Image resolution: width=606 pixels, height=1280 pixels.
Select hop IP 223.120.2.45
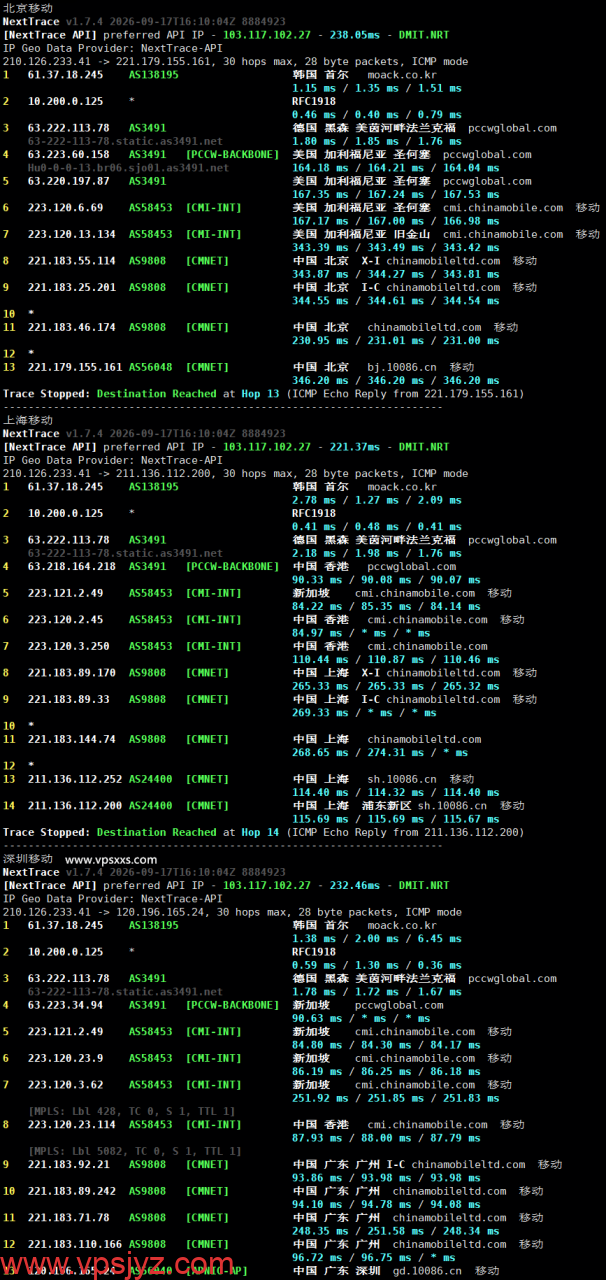click(x=66, y=619)
